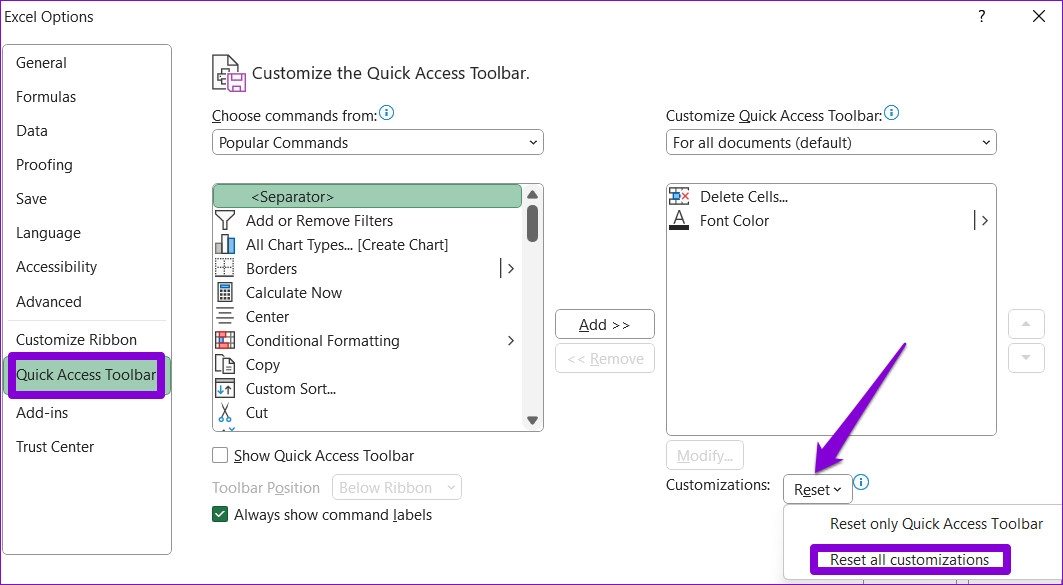Choose Reset all customizations
This screenshot has width=1063, height=585.
pos(909,560)
